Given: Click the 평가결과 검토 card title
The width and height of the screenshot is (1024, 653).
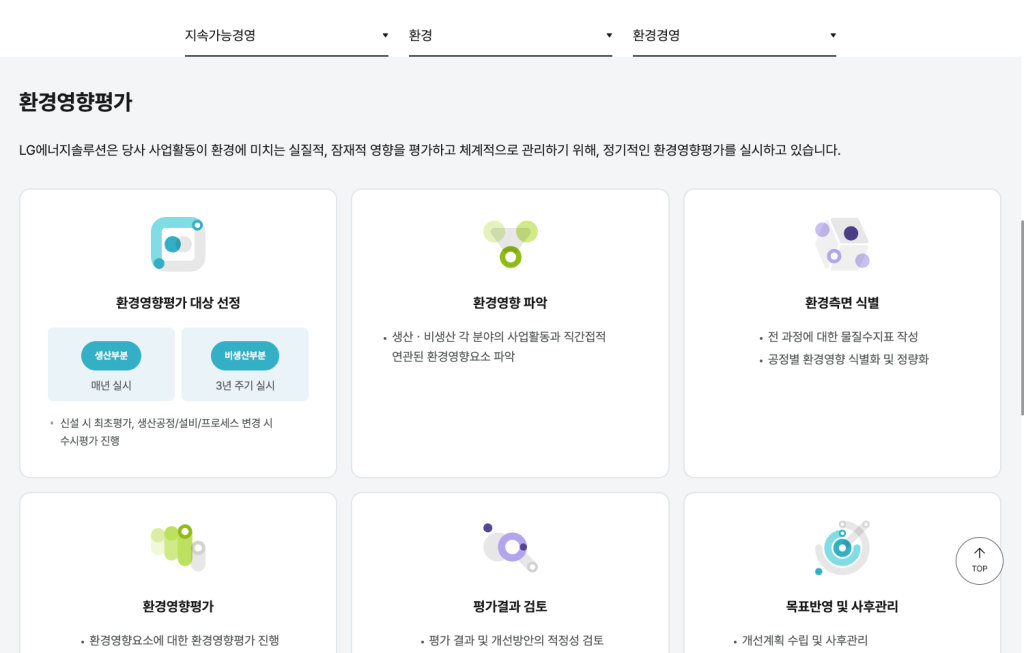Looking at the screenshot, I should (510, 606).
